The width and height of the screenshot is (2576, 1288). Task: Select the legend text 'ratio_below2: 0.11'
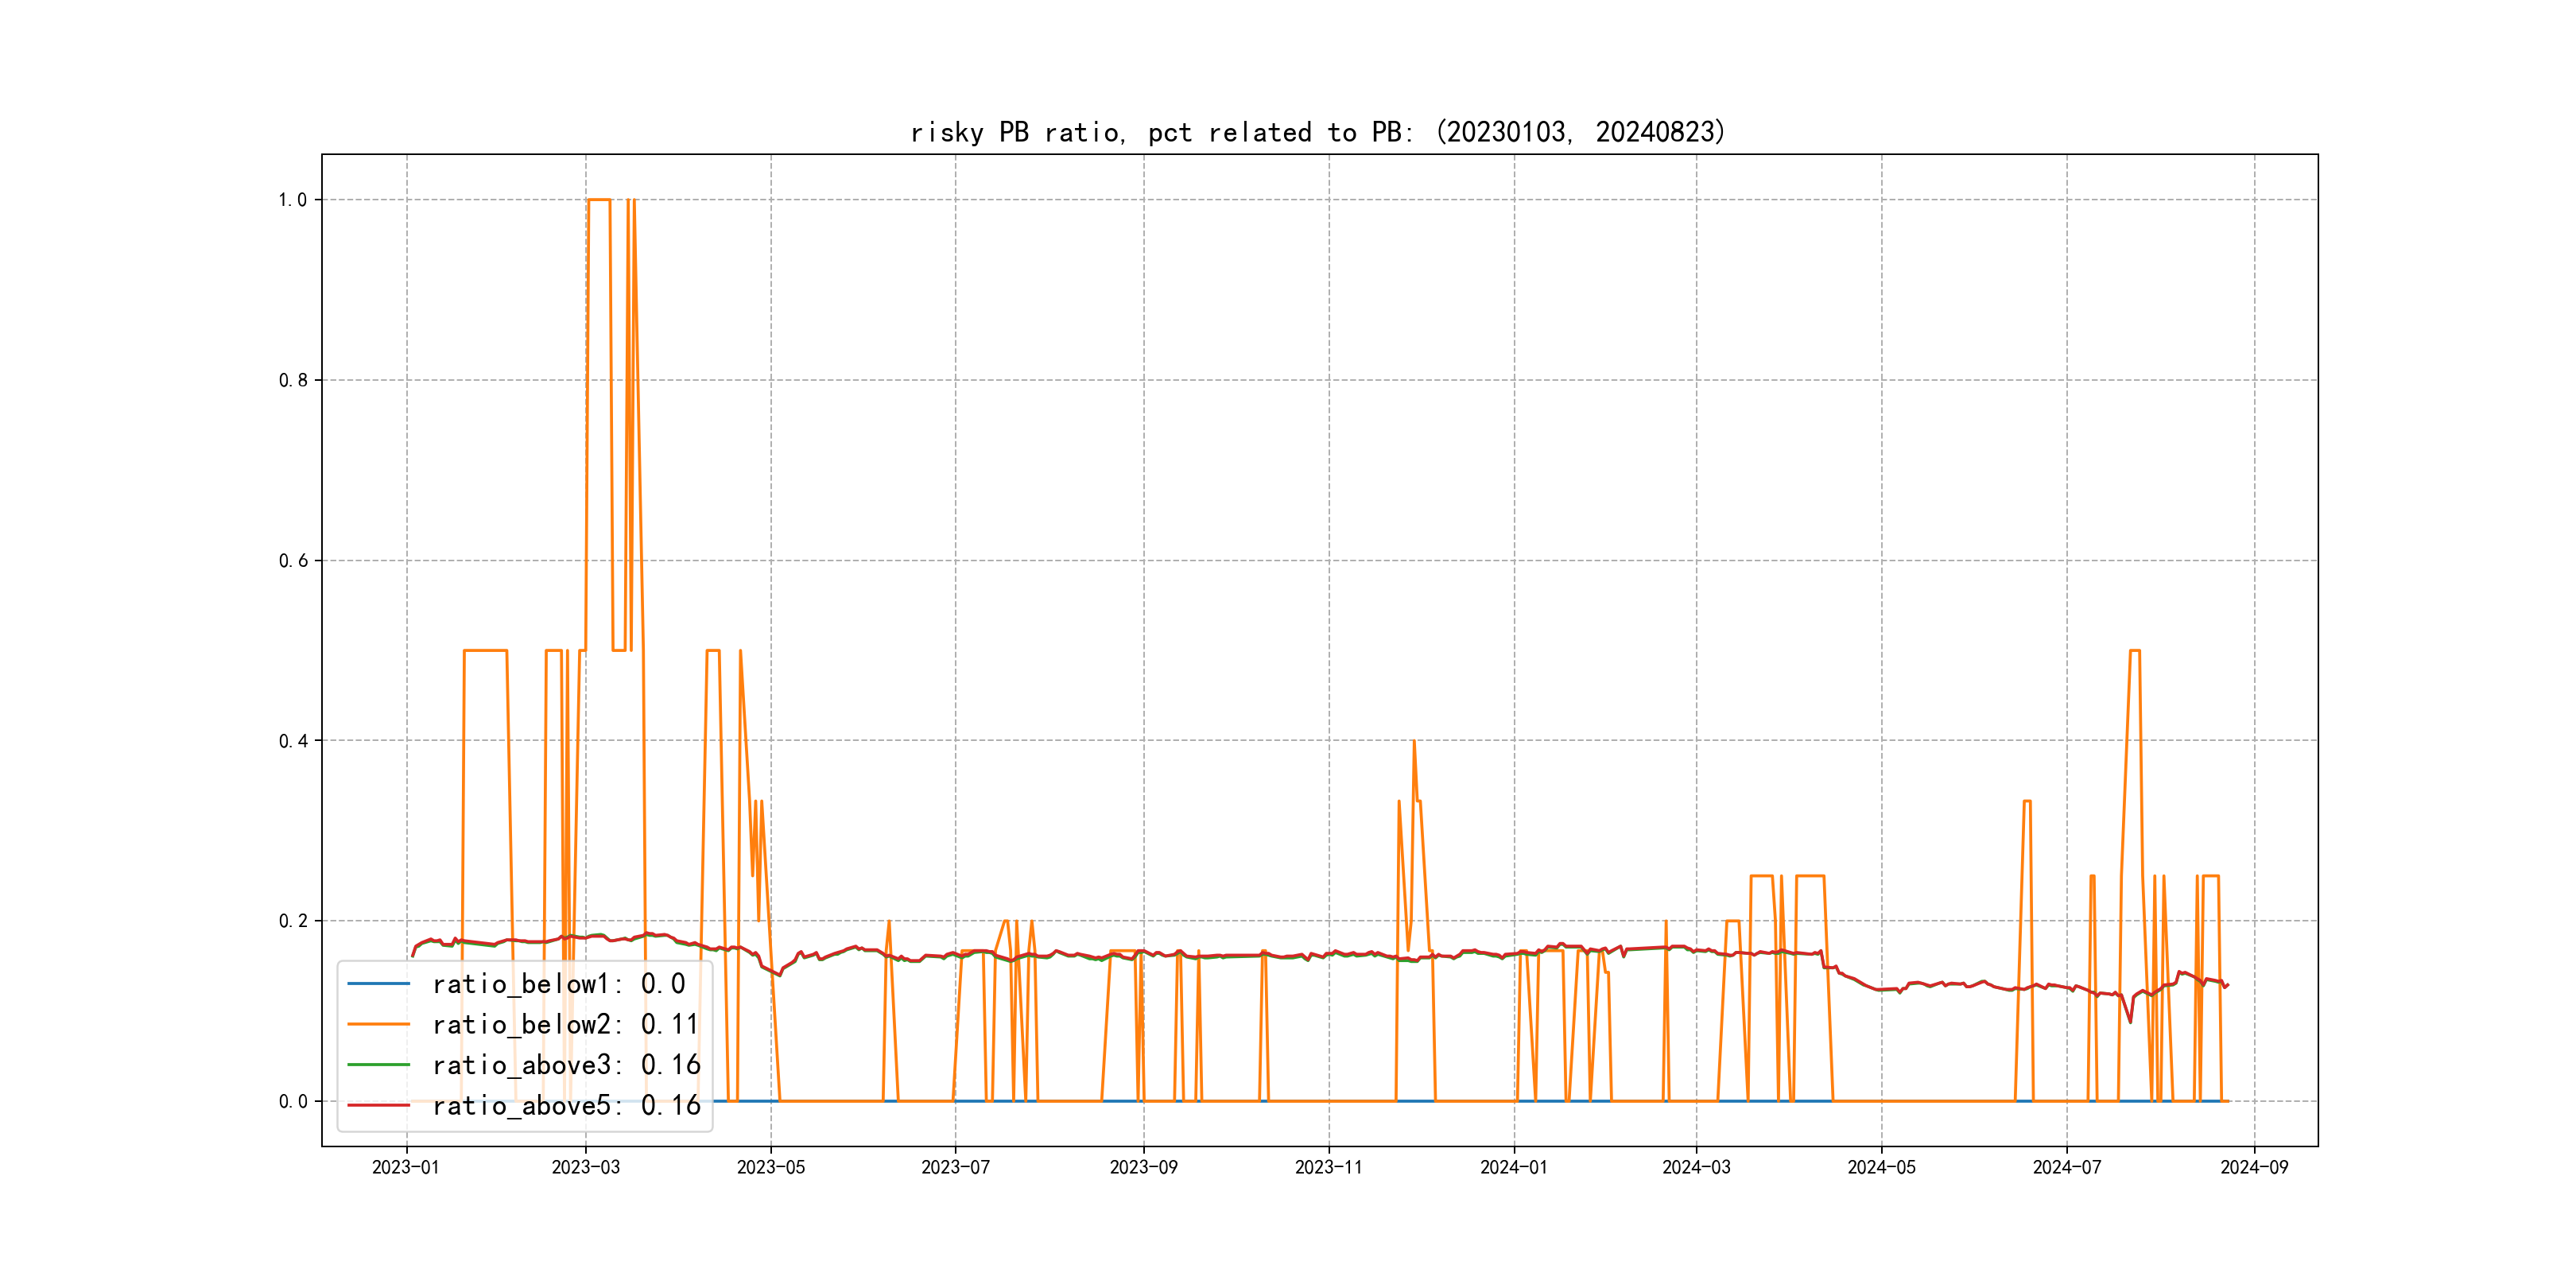[565, 1024]
